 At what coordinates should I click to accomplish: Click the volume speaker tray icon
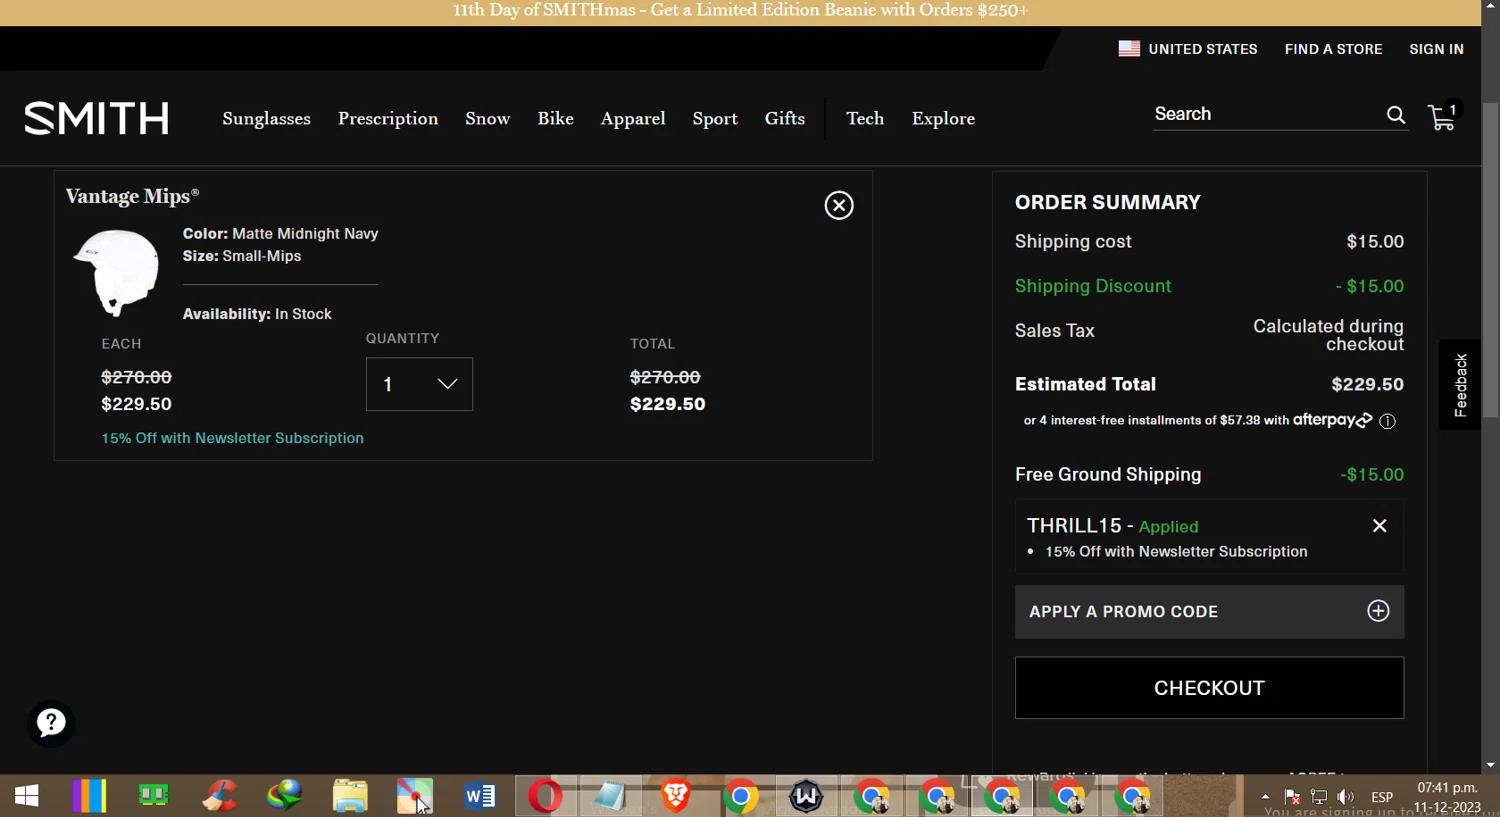coord(1345,797)
